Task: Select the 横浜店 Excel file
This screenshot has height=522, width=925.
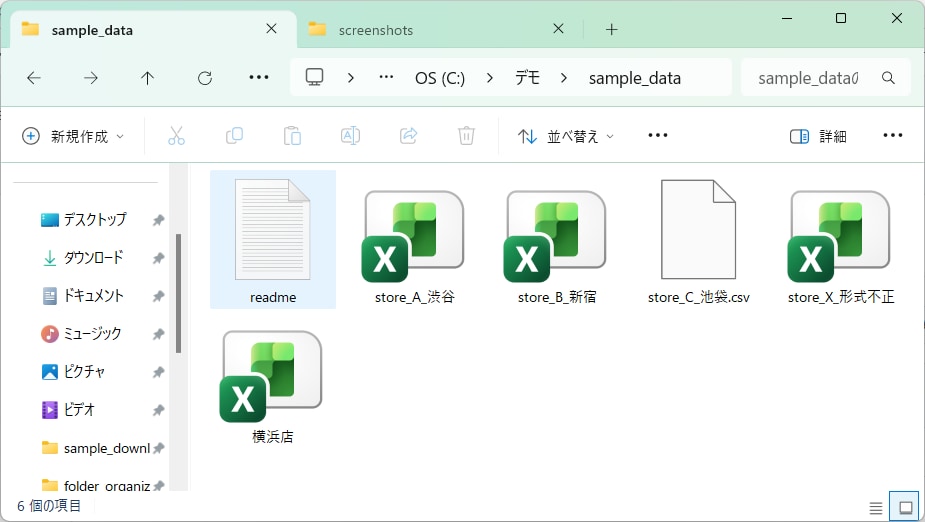Action: pyautogui.click(x=273, y=380)
